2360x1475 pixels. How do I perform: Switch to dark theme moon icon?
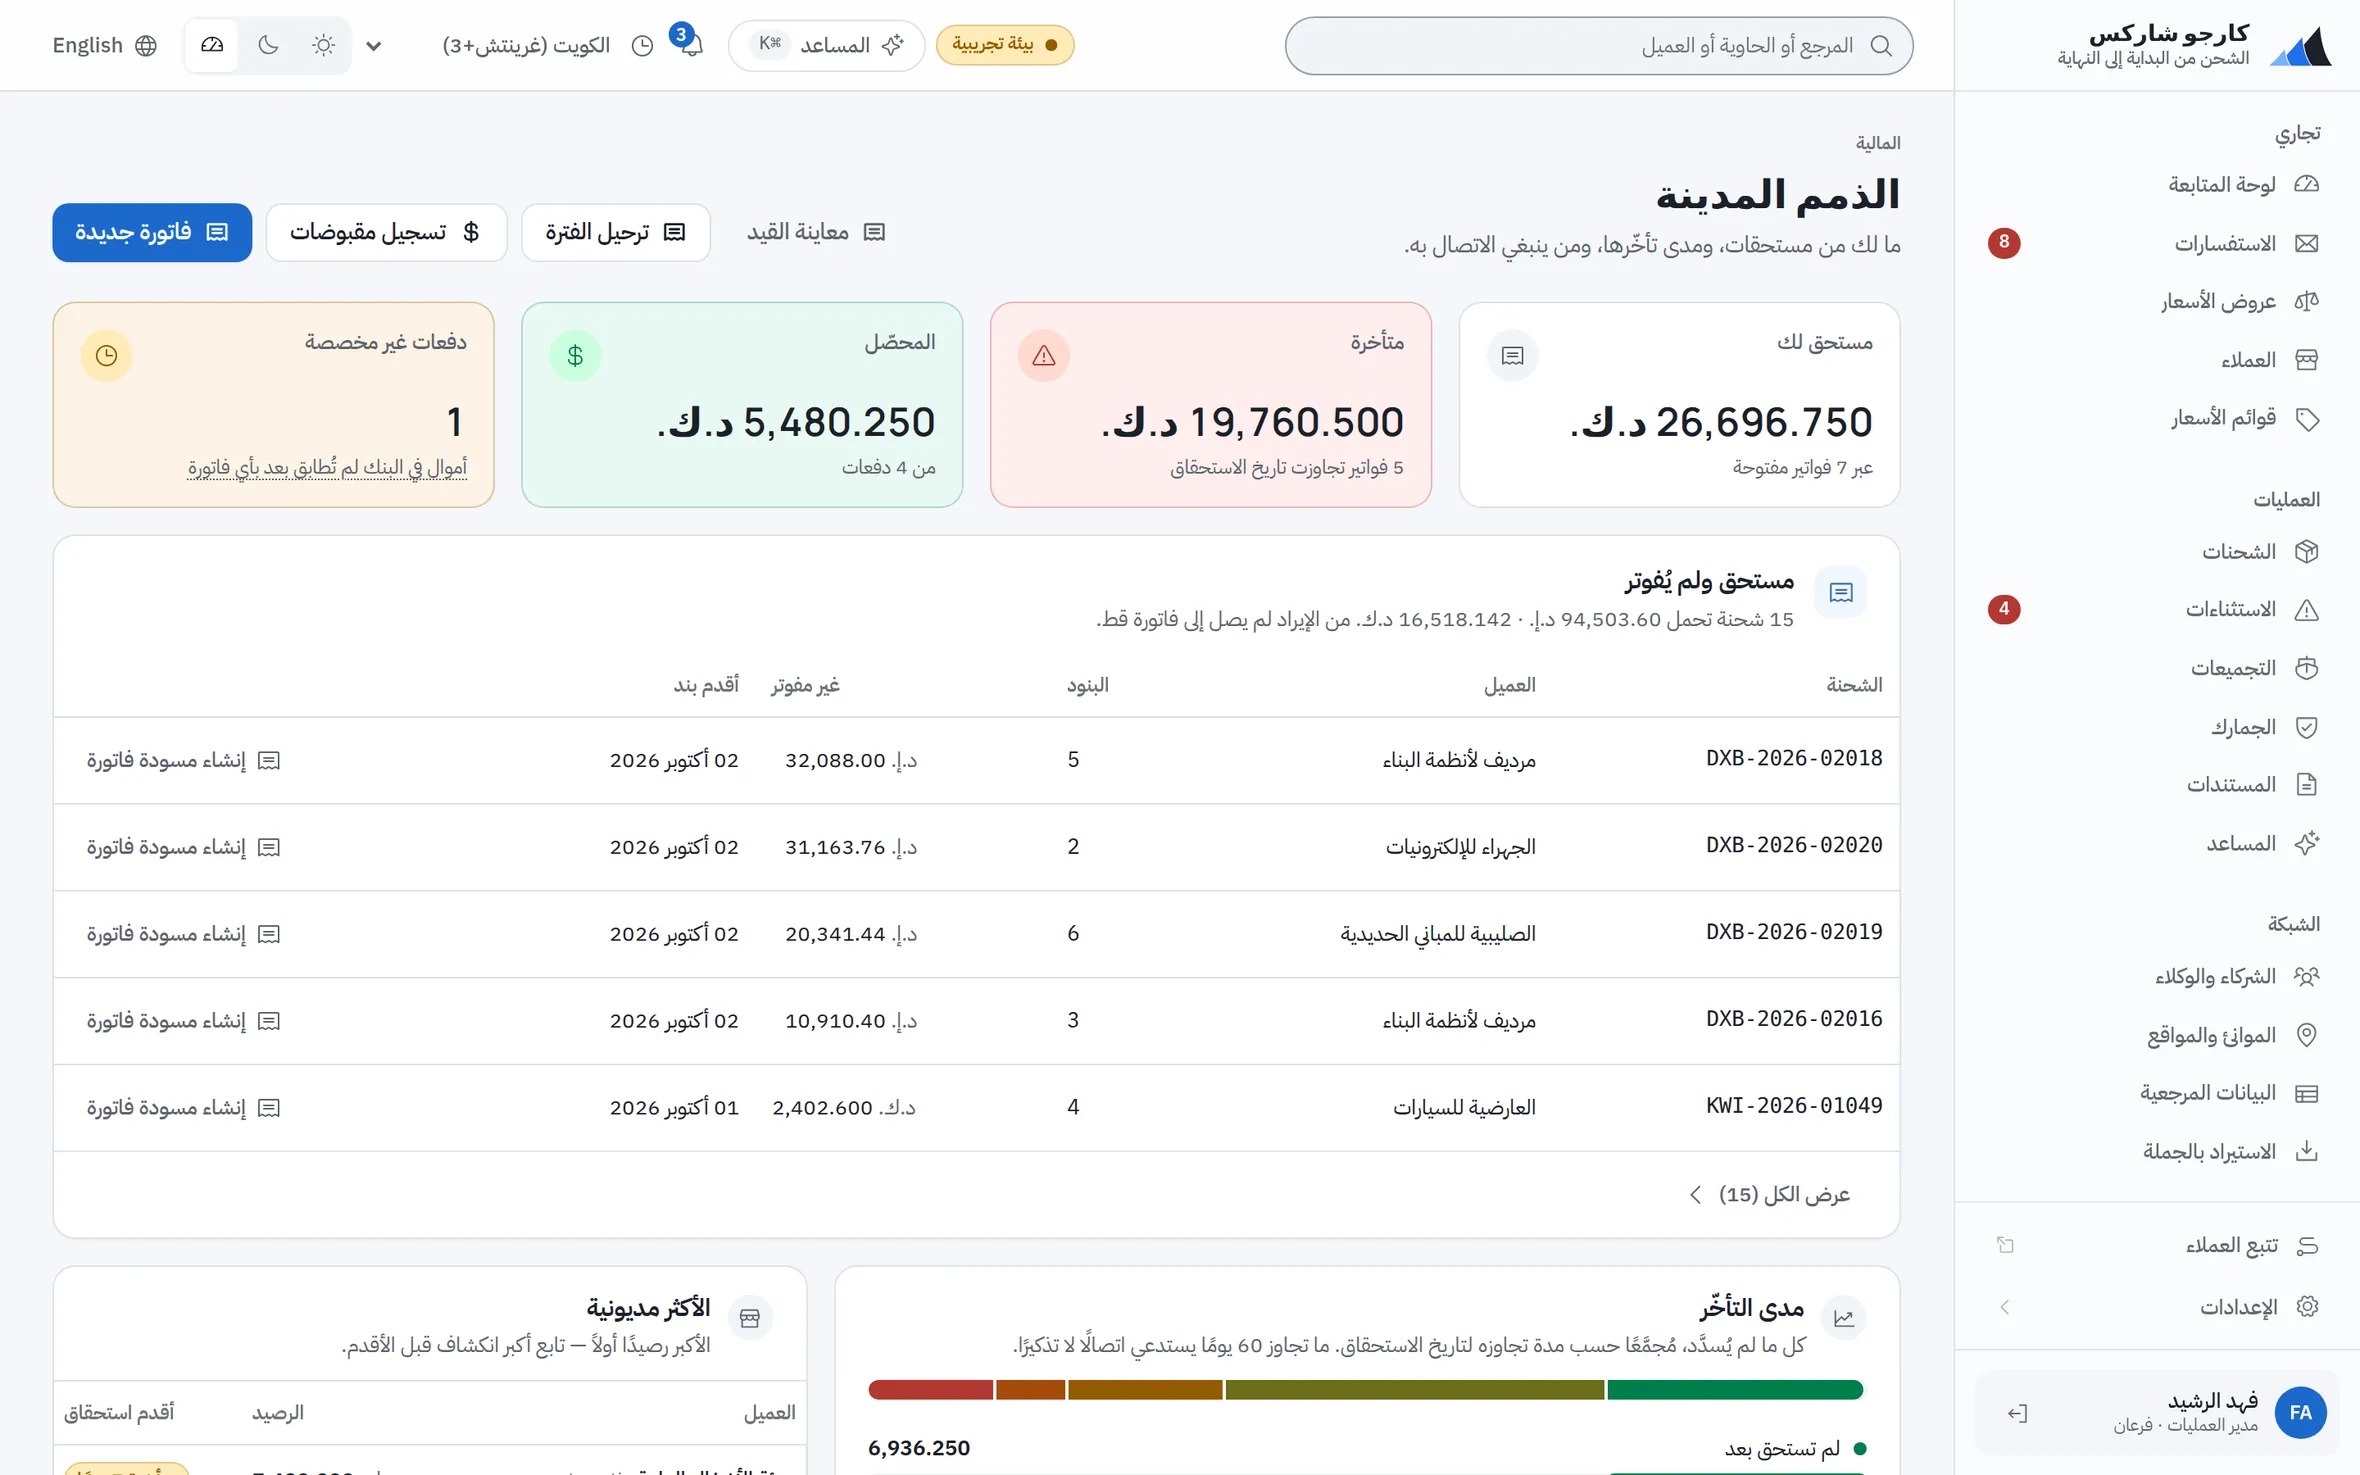coord(268,45)
